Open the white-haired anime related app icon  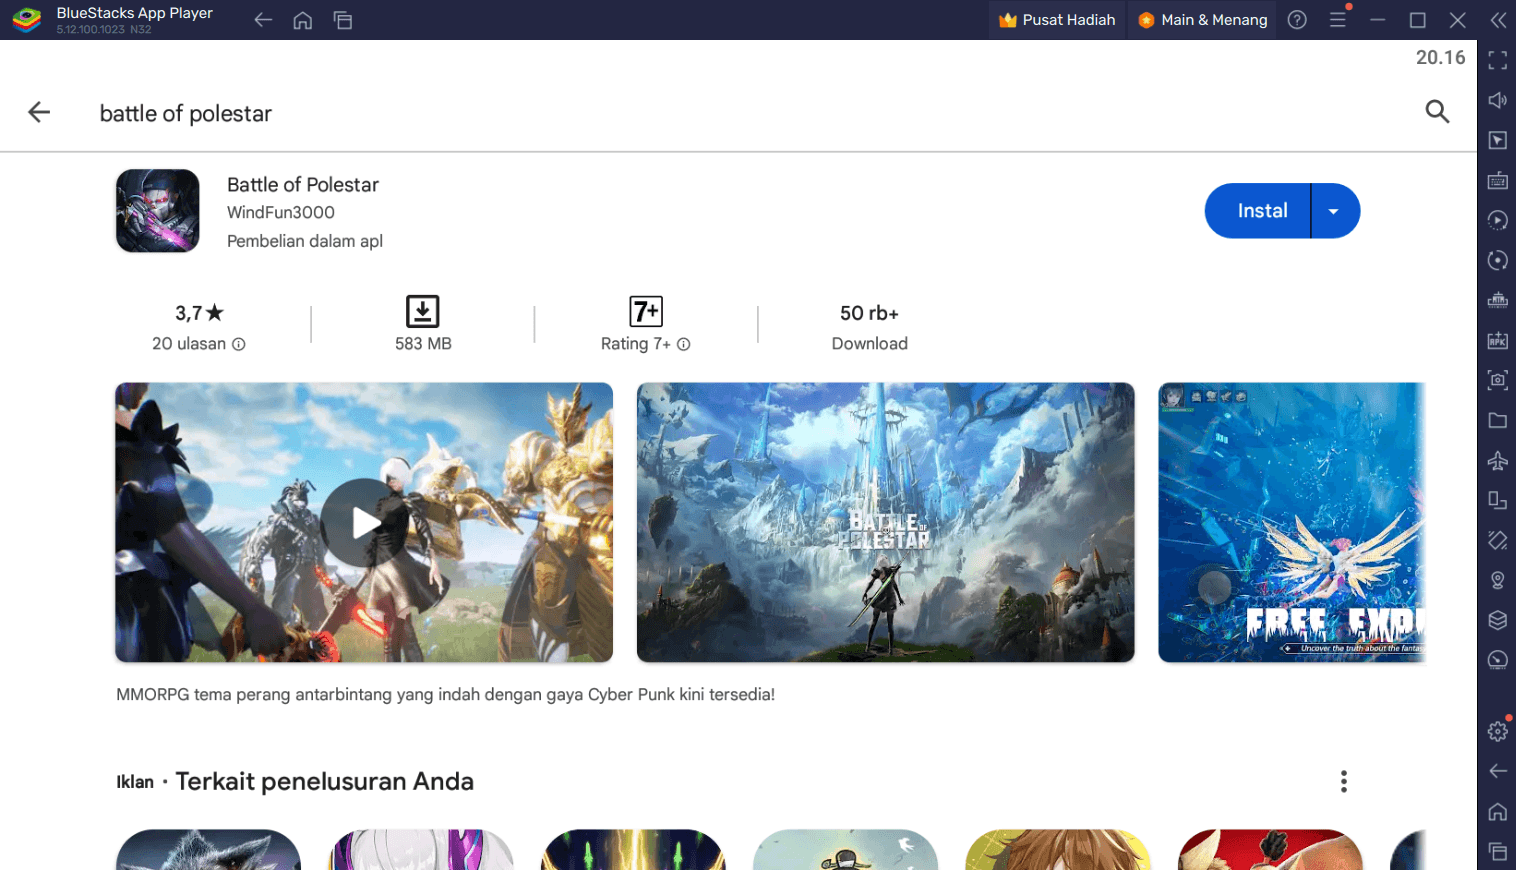pyautogui.click(x=421, y=850)
